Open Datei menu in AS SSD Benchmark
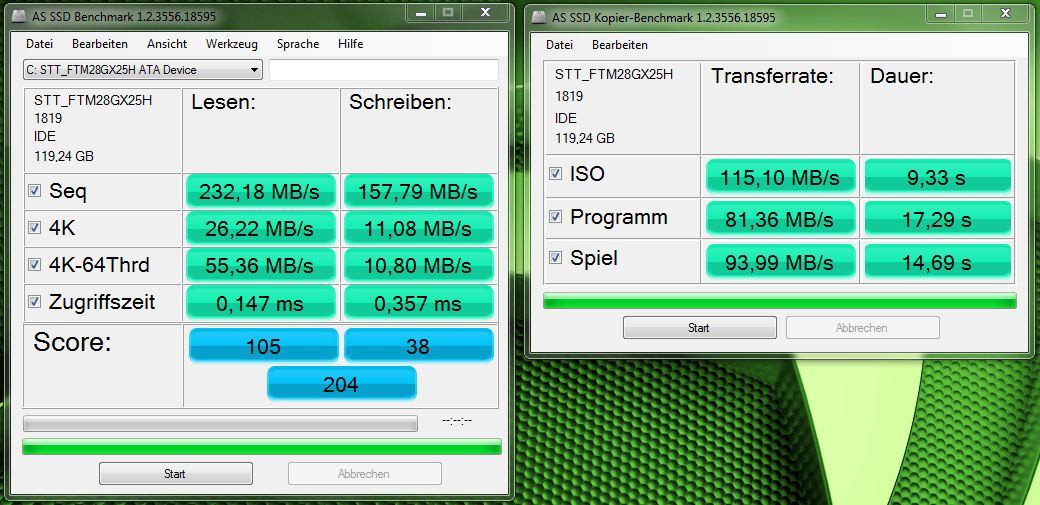 (39, 44)
